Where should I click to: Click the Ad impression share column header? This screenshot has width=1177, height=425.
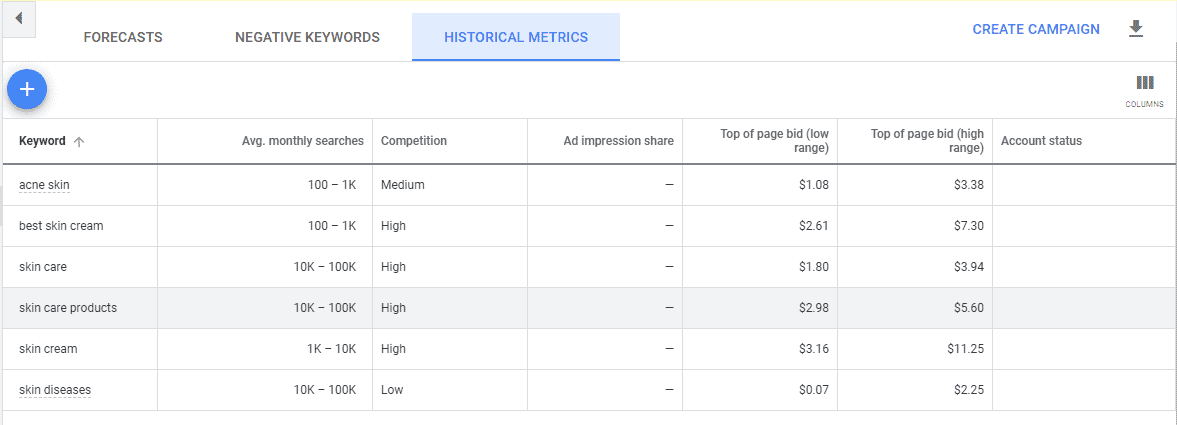618,141
